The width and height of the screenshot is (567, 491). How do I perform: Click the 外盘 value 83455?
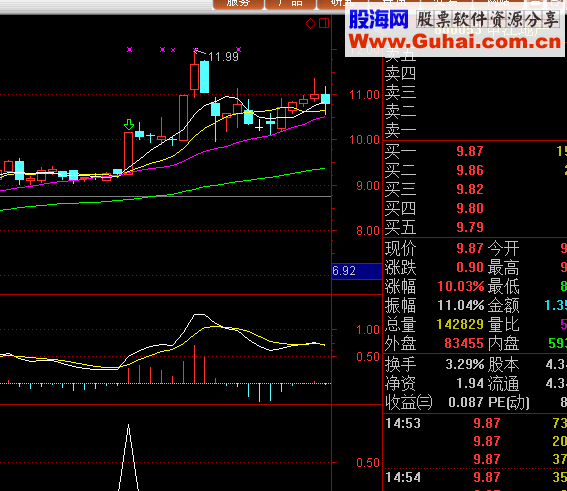464,343
